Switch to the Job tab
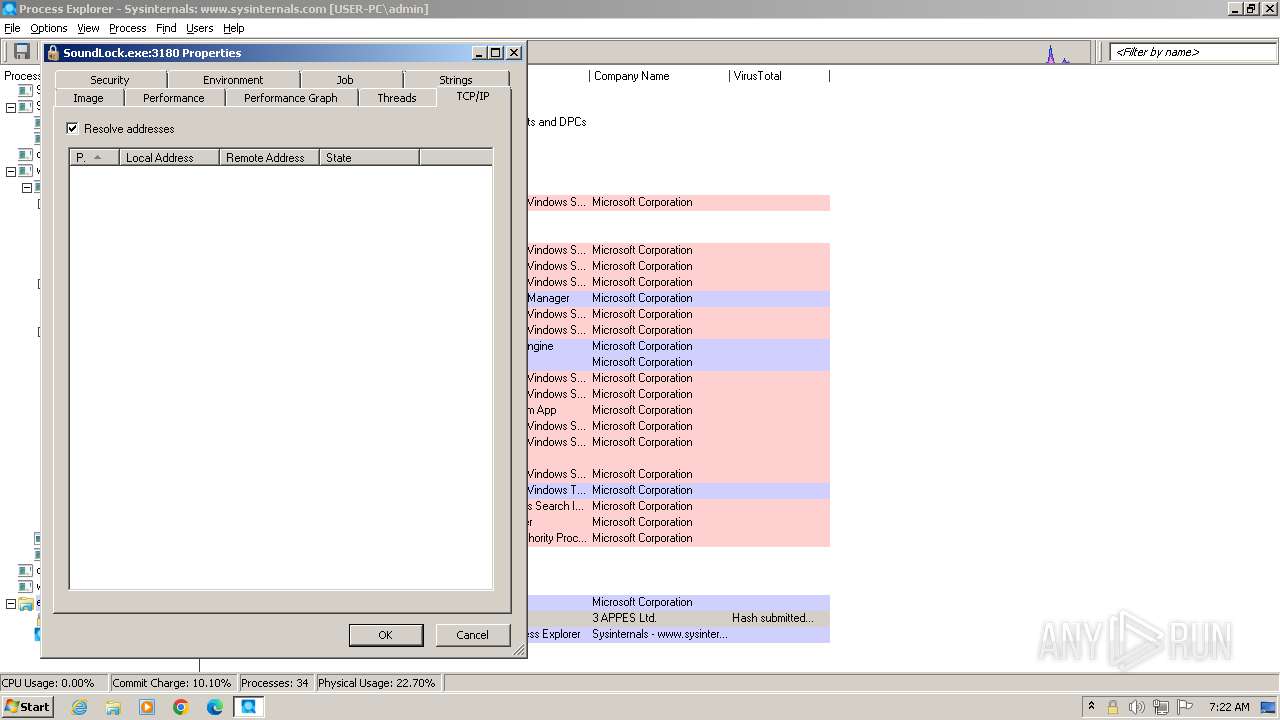 click(345, 80)
